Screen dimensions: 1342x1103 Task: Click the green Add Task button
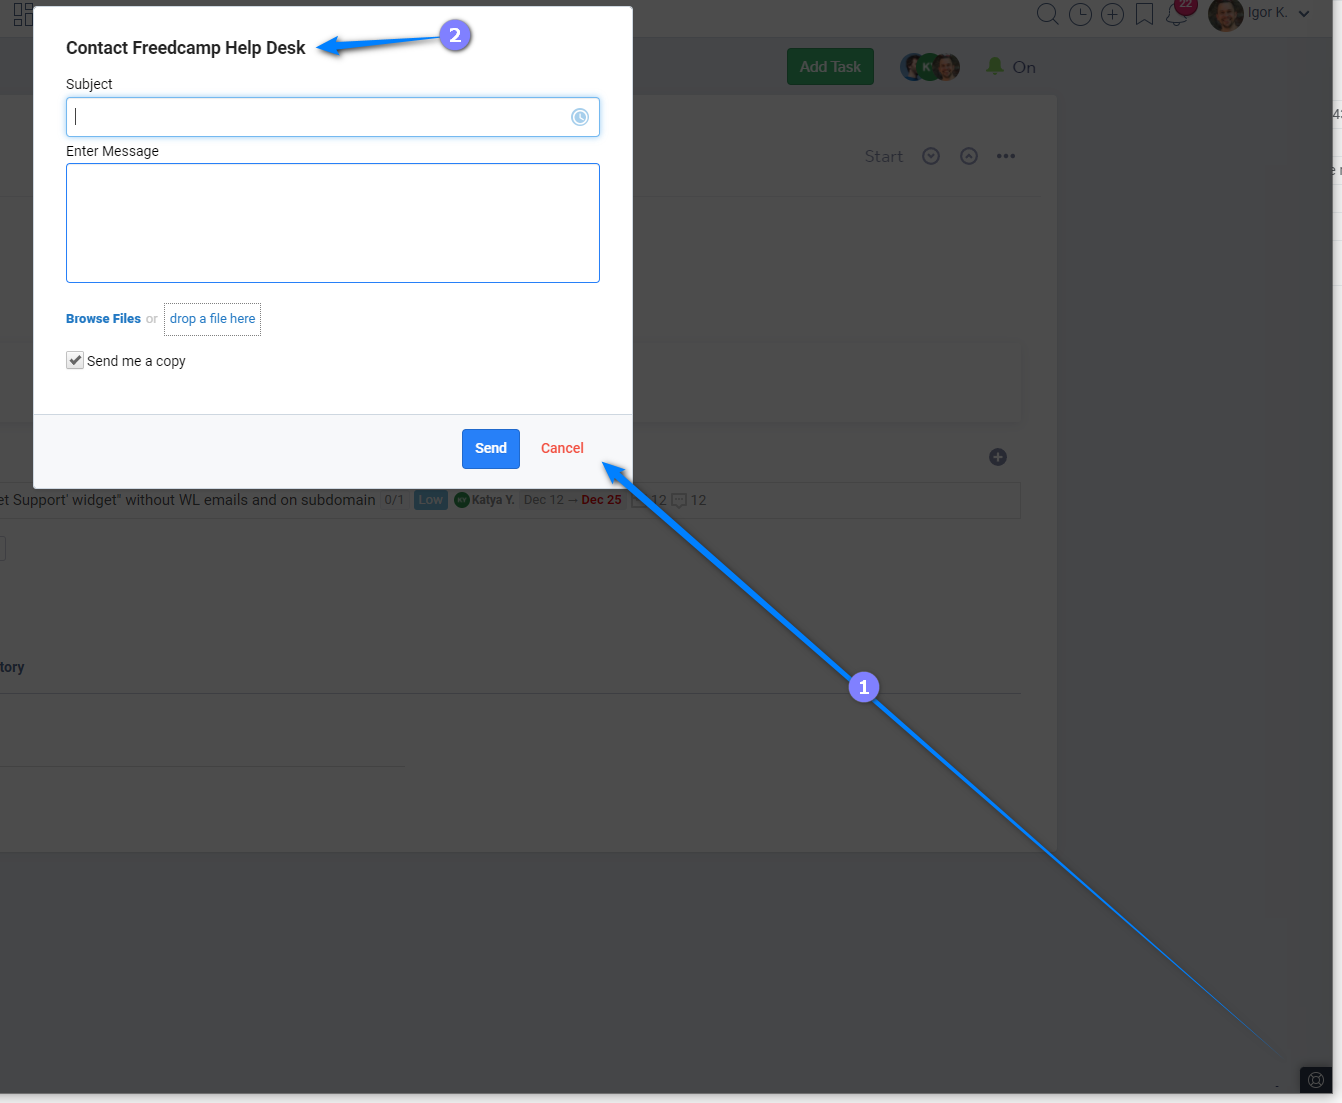(830, 67)
